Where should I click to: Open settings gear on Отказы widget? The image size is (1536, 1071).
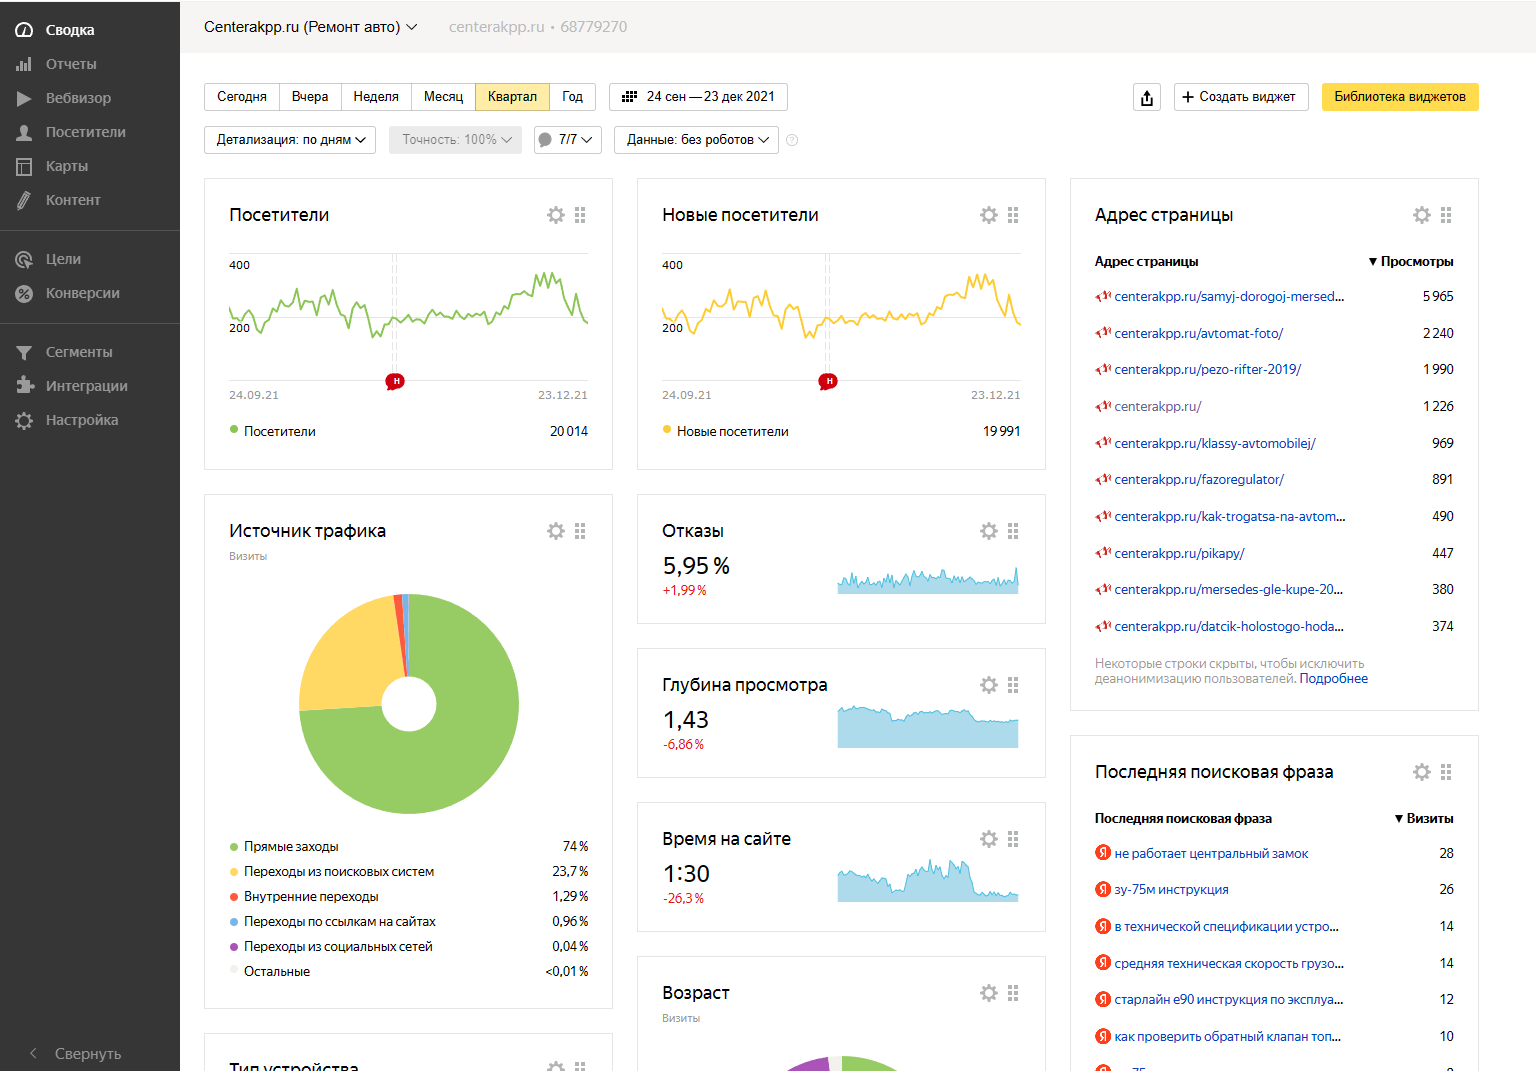989,531
